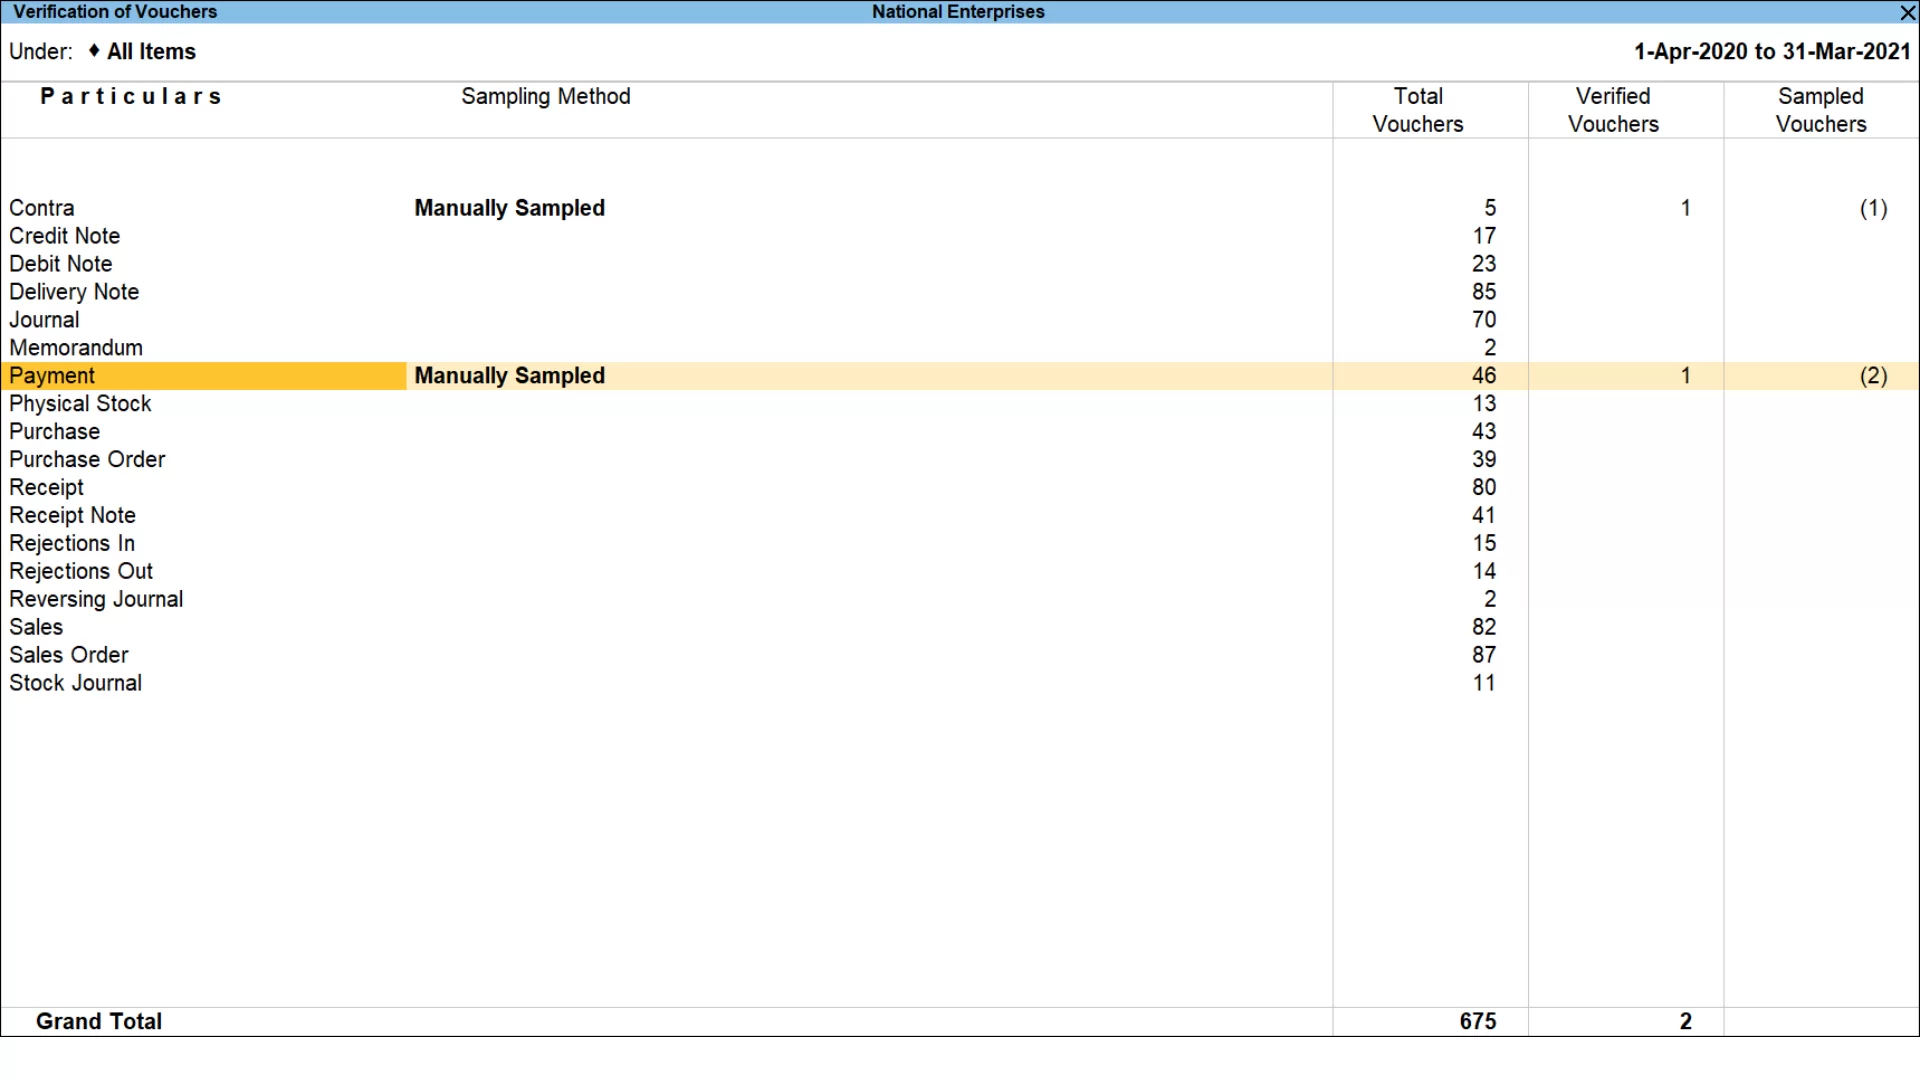The image size is (1920, 1080).
Task: Select the highlighted Payment row
Action: coord(960,376)
